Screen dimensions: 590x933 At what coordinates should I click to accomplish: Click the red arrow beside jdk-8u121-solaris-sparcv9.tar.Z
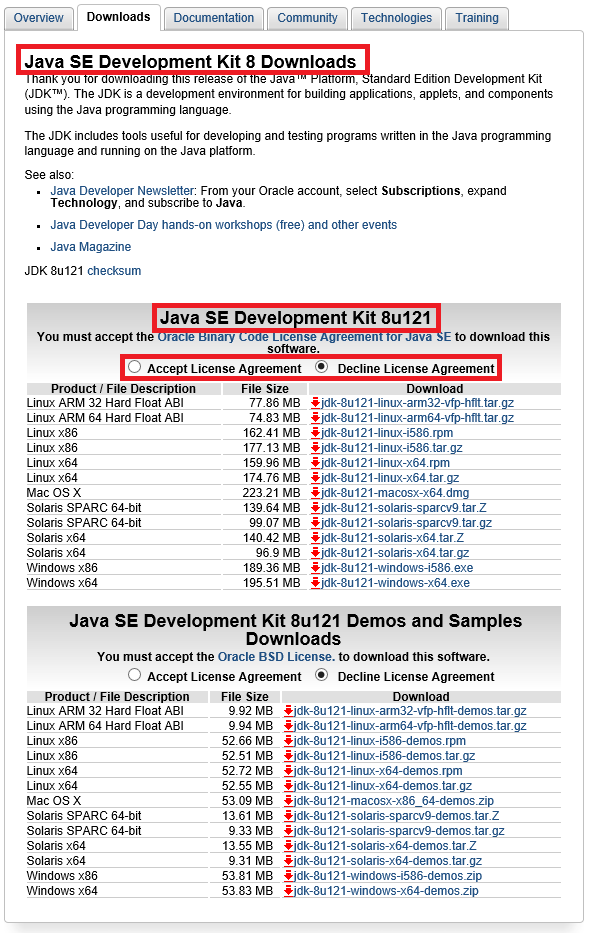click(316, 508)
